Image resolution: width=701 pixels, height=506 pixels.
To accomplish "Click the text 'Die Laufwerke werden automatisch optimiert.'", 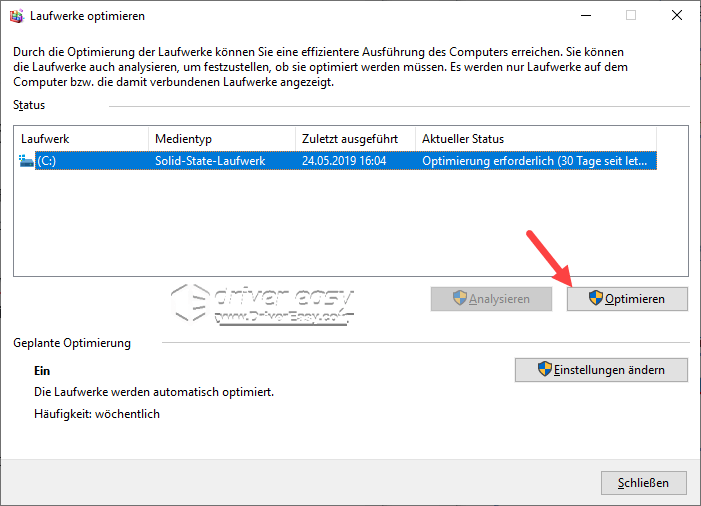I will [154, 392].
